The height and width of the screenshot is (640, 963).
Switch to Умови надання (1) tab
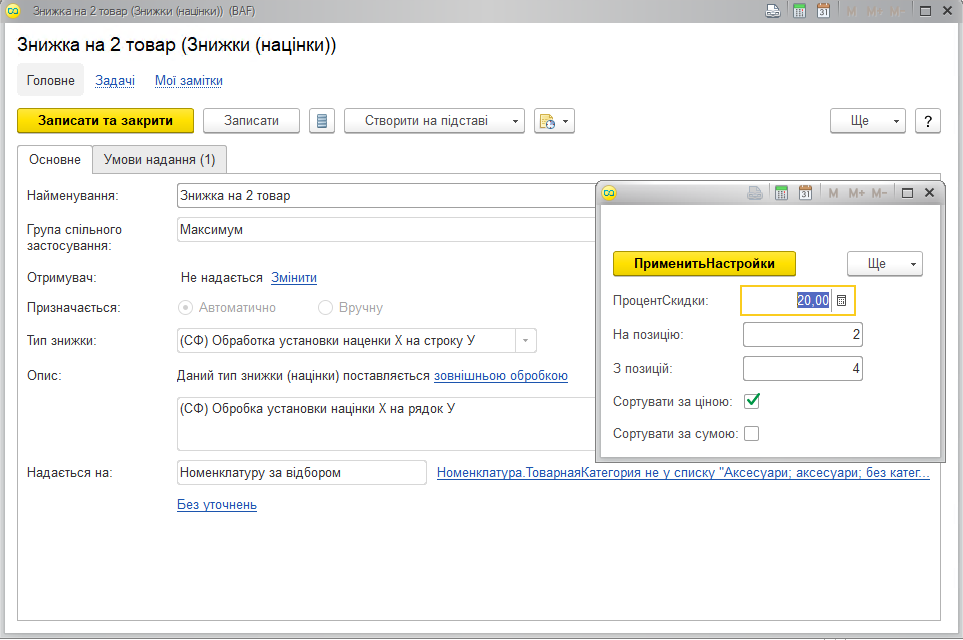click(x=160, y=160)
